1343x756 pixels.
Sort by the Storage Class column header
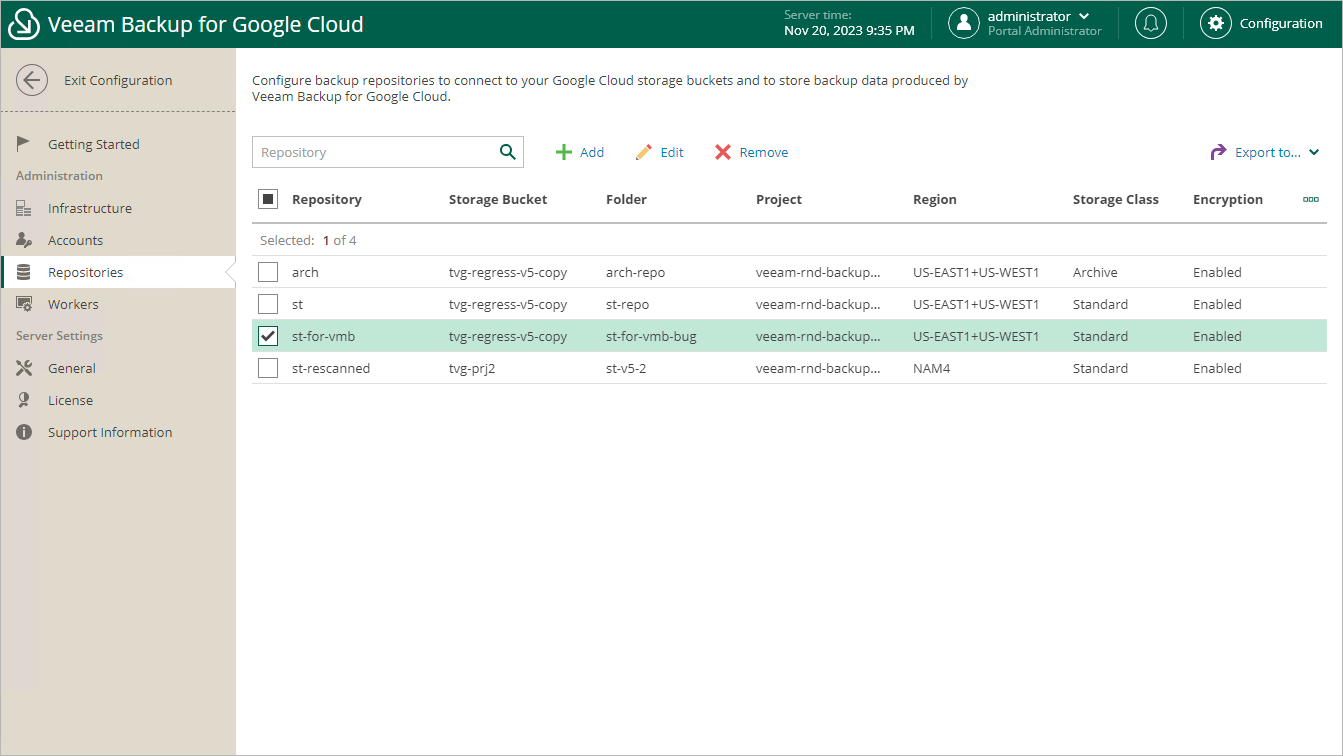click(1115, 200)
